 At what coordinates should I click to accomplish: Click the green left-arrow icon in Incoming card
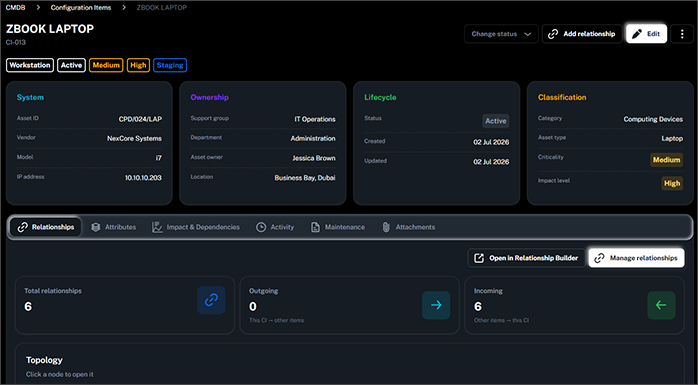[661, 305]
